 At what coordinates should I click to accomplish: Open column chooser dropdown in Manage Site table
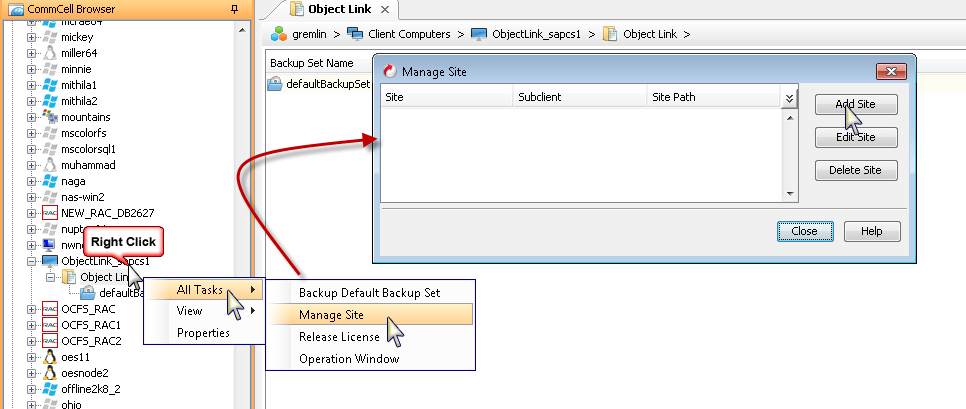tap(789, 98)
